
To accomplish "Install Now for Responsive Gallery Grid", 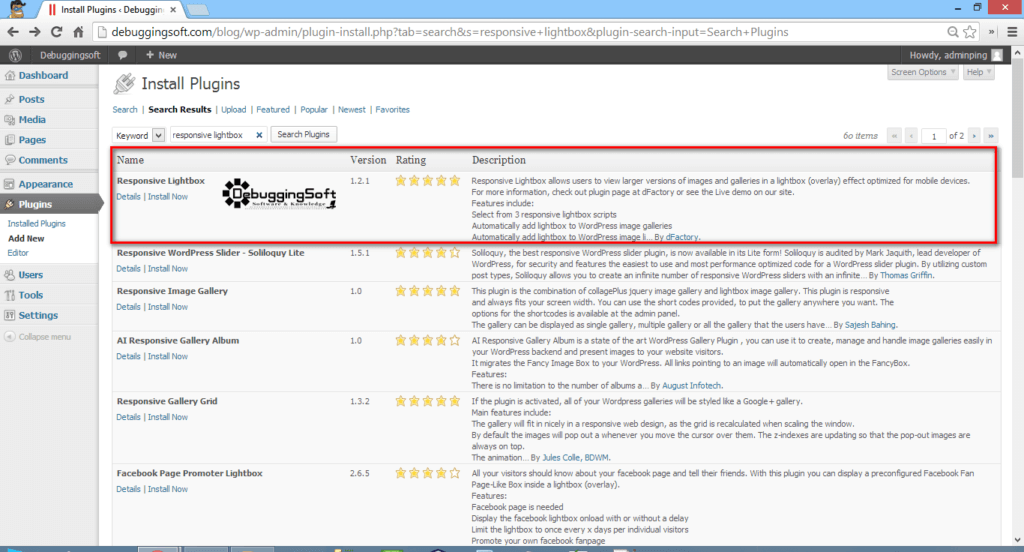I will coord(168,417).
